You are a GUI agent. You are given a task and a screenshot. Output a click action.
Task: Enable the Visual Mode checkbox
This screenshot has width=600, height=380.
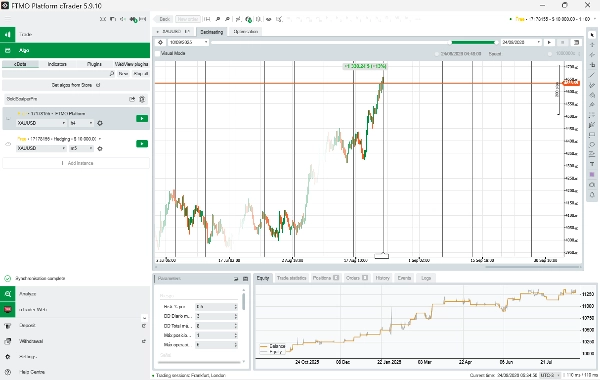(158, 54)
